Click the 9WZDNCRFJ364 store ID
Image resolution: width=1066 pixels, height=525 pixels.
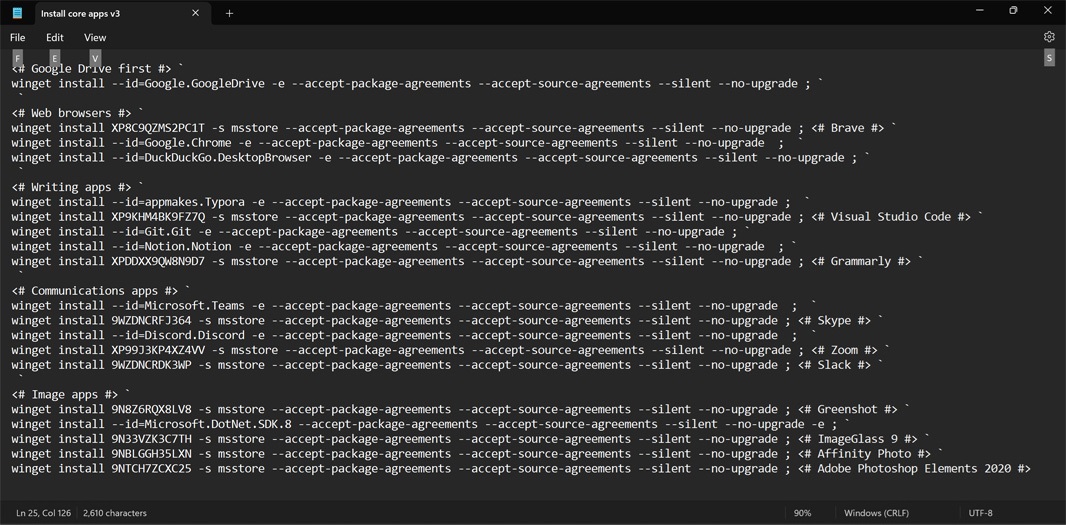click(x=152, y=320)
